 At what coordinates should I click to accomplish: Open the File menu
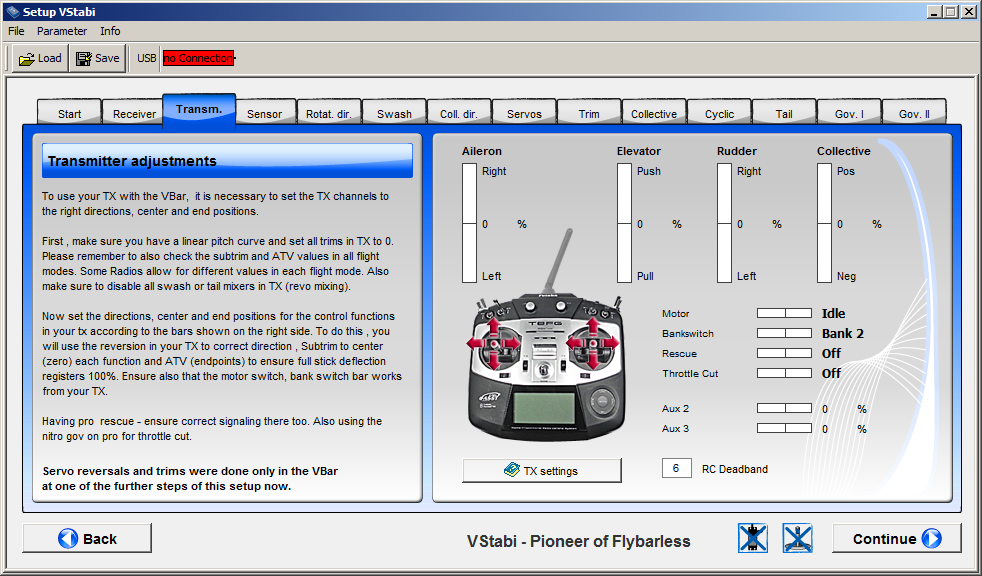[16, 31]
